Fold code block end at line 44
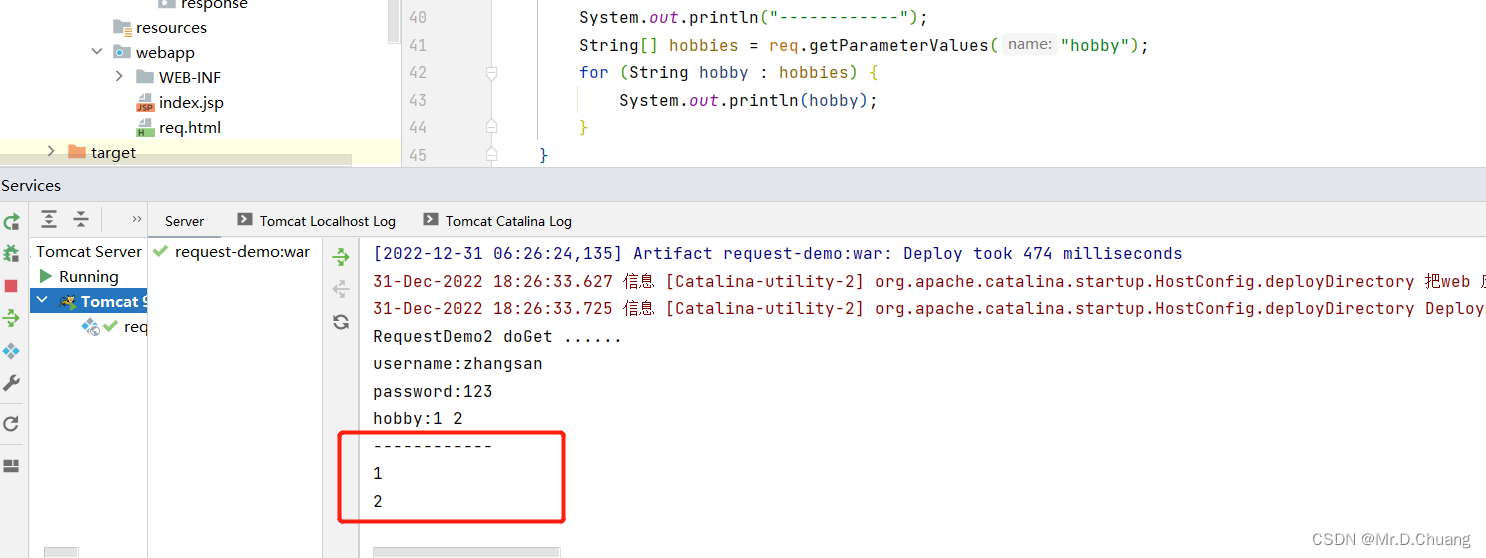Image resolution: width=1486 pixels, height=558 pixels. (491, 126)
